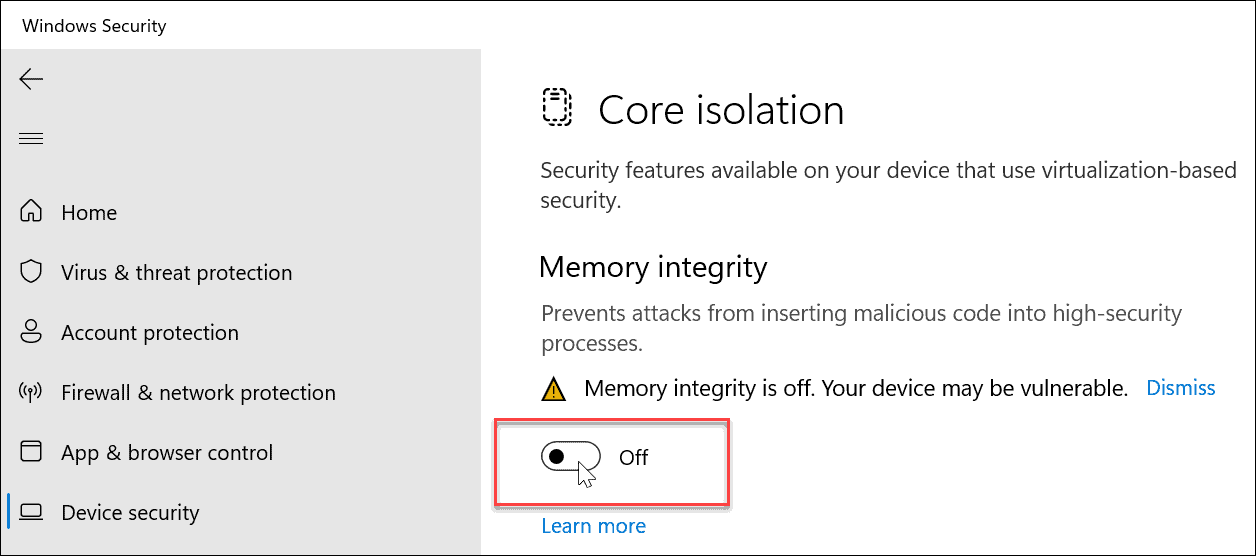Open Account protection label in sidebar

(x=150, y=333)
